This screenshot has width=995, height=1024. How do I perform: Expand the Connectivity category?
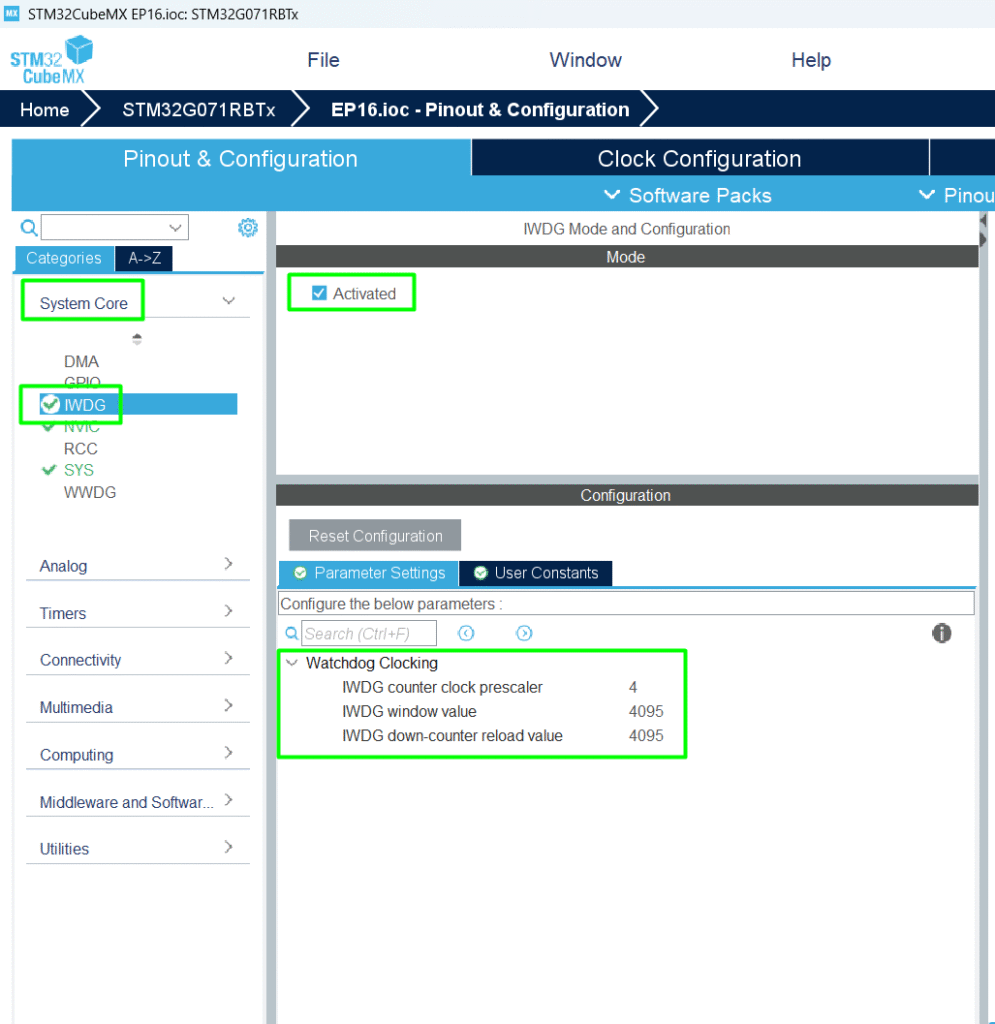pos(228,658)
